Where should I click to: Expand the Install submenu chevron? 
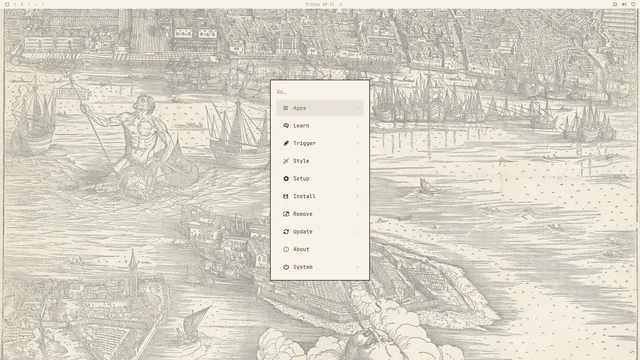point(358,196)
